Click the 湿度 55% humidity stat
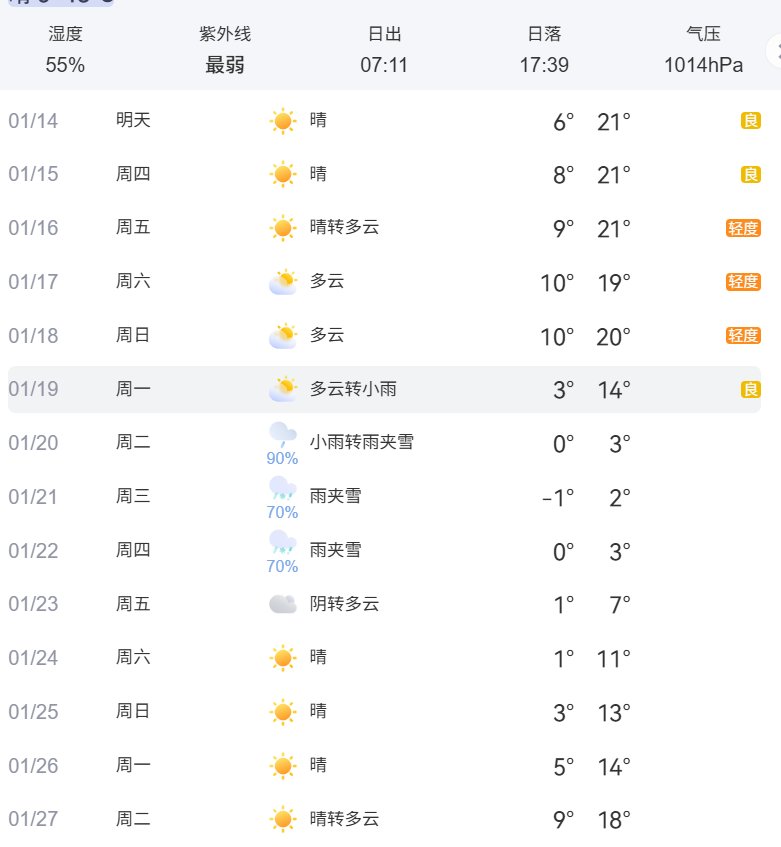Screen dimensions: 781x847 [x=65, y=50]
